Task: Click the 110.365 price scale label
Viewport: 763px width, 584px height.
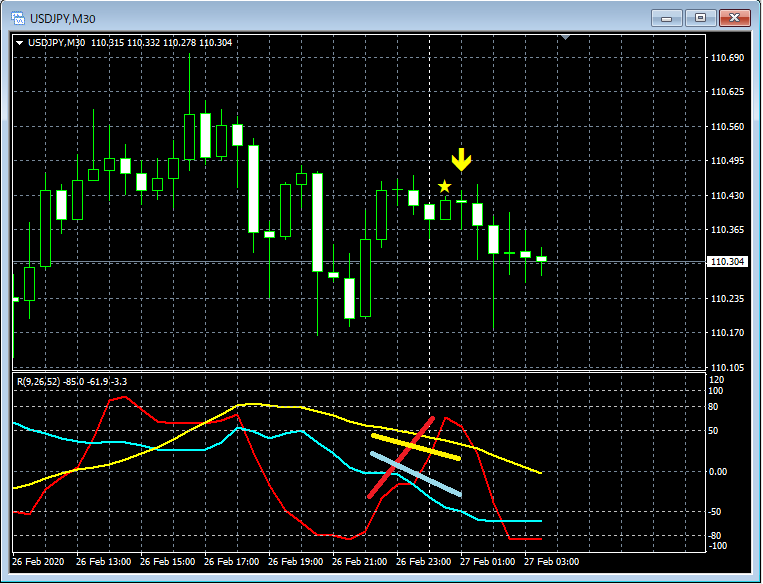Action: pyautogui.click(x=727, y=230)
